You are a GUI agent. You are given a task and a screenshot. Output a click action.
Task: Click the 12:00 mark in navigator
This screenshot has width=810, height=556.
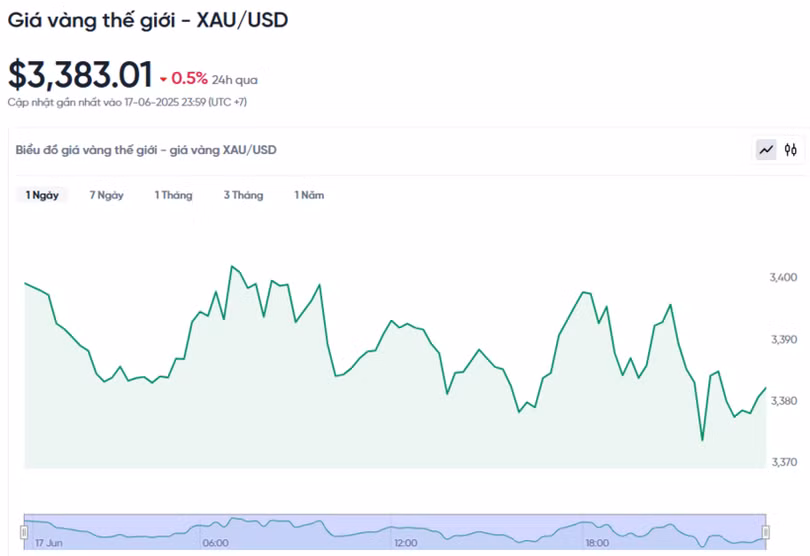point(405,543)
